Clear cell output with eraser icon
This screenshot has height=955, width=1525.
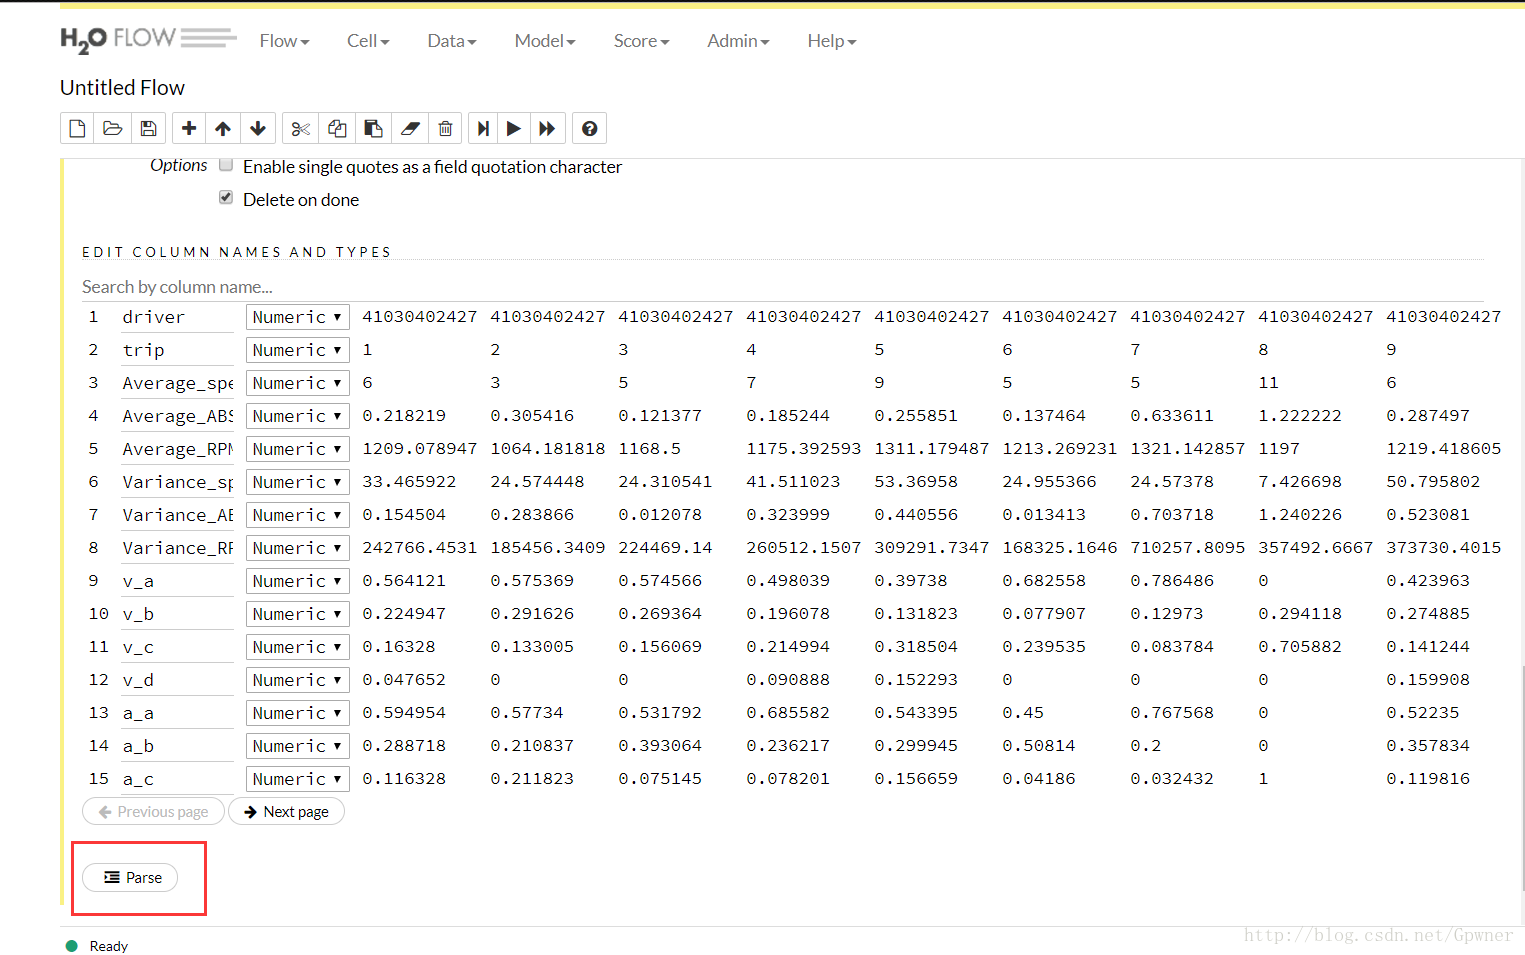(x=410, y=128)
